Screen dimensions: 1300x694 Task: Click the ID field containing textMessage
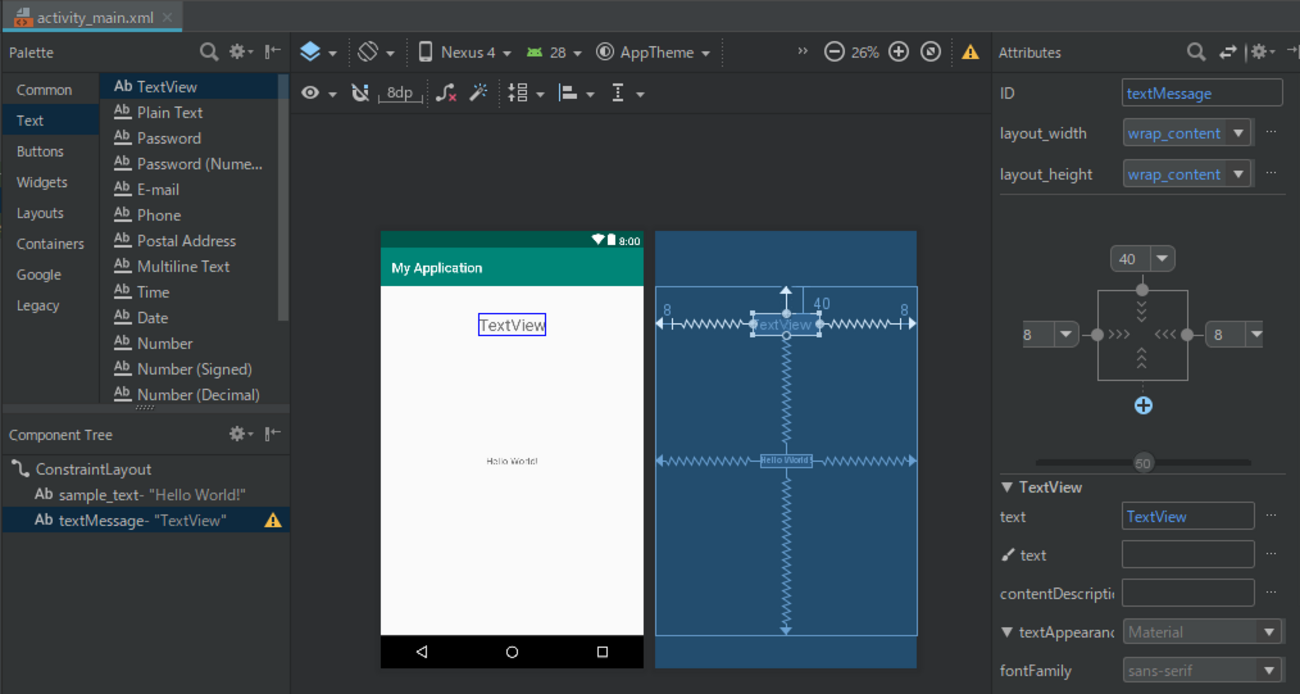[1201, 93]
